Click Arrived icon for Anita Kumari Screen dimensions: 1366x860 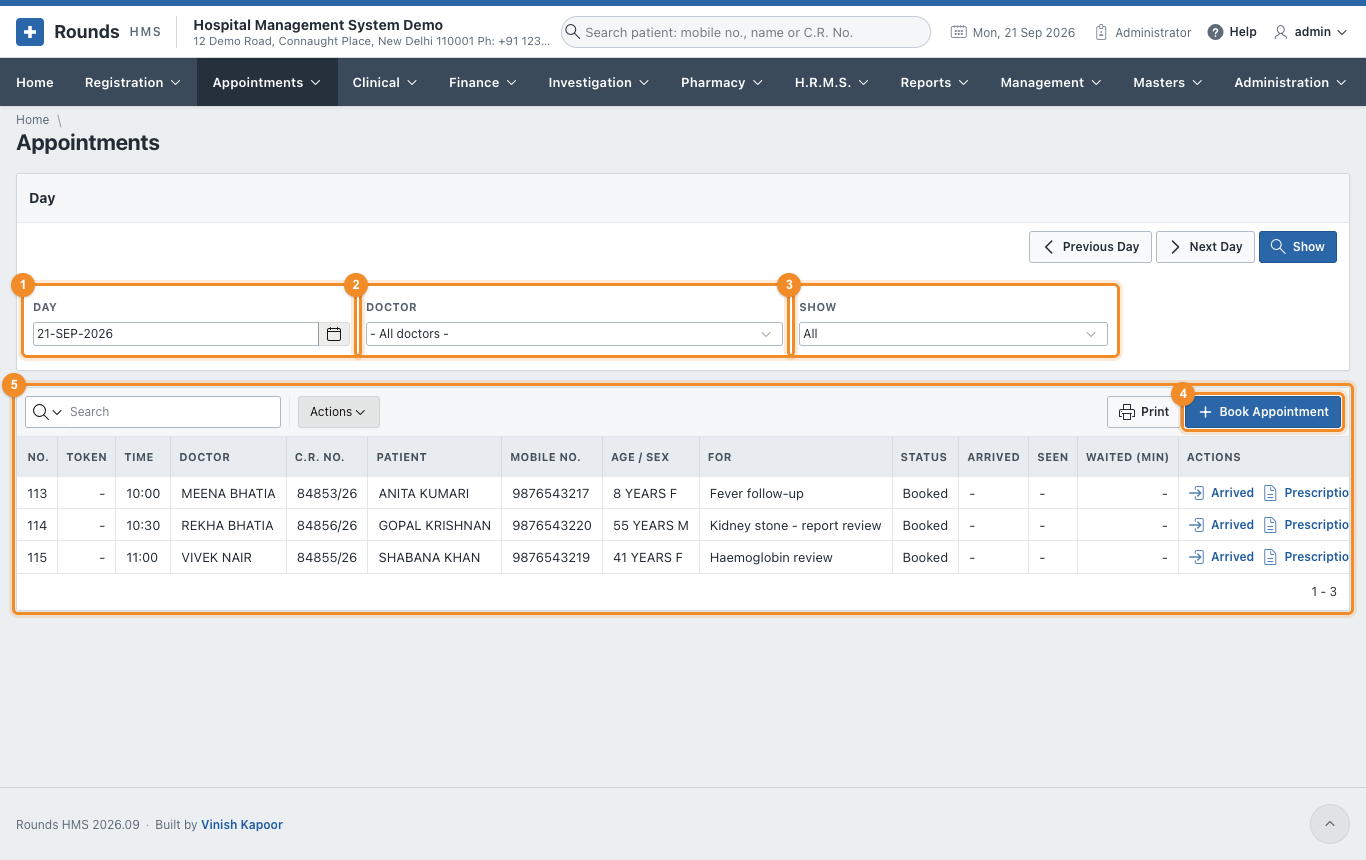pos(1197,493)
